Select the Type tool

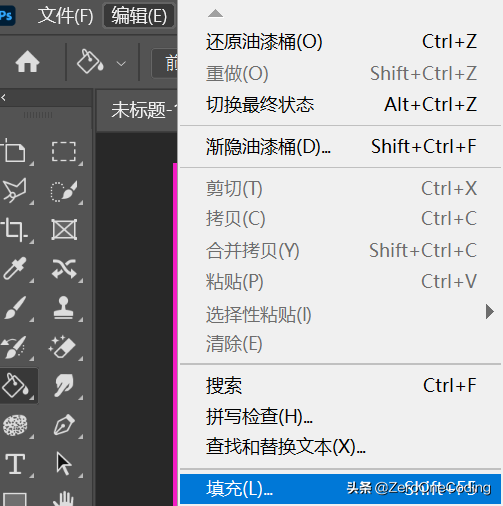[x=15, y=464]
